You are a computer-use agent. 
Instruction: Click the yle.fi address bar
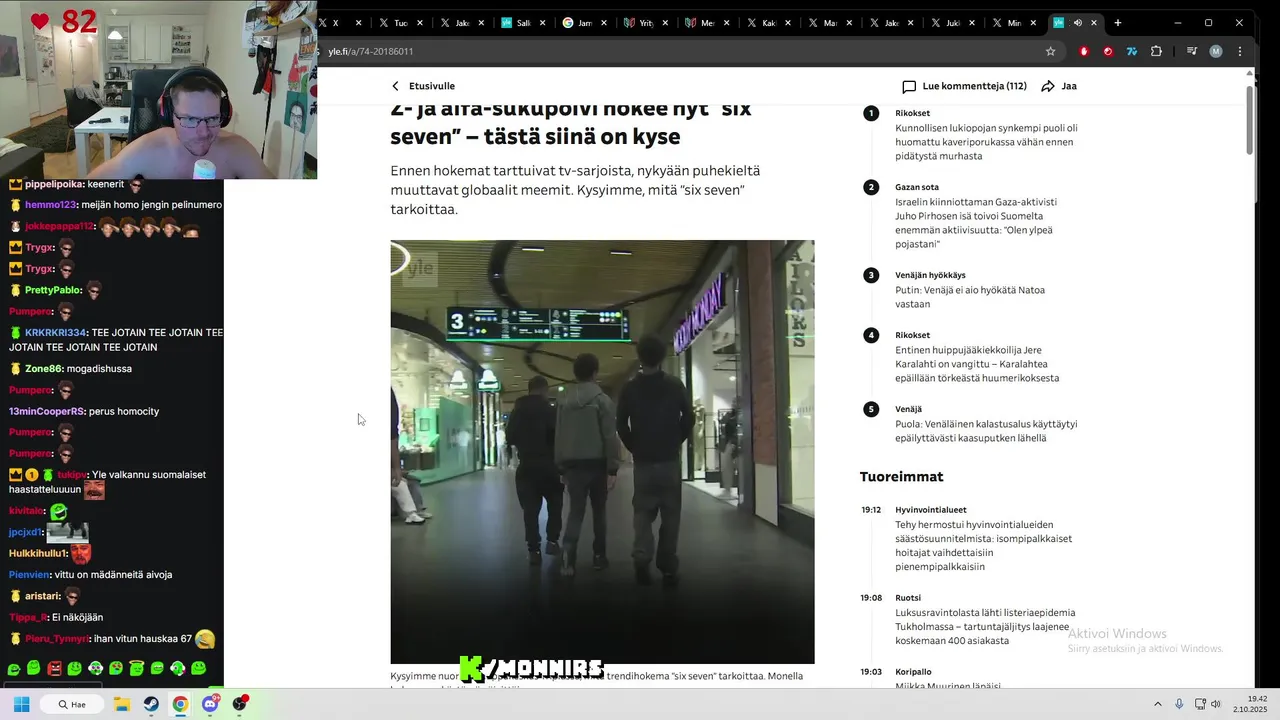coord(680,51)
